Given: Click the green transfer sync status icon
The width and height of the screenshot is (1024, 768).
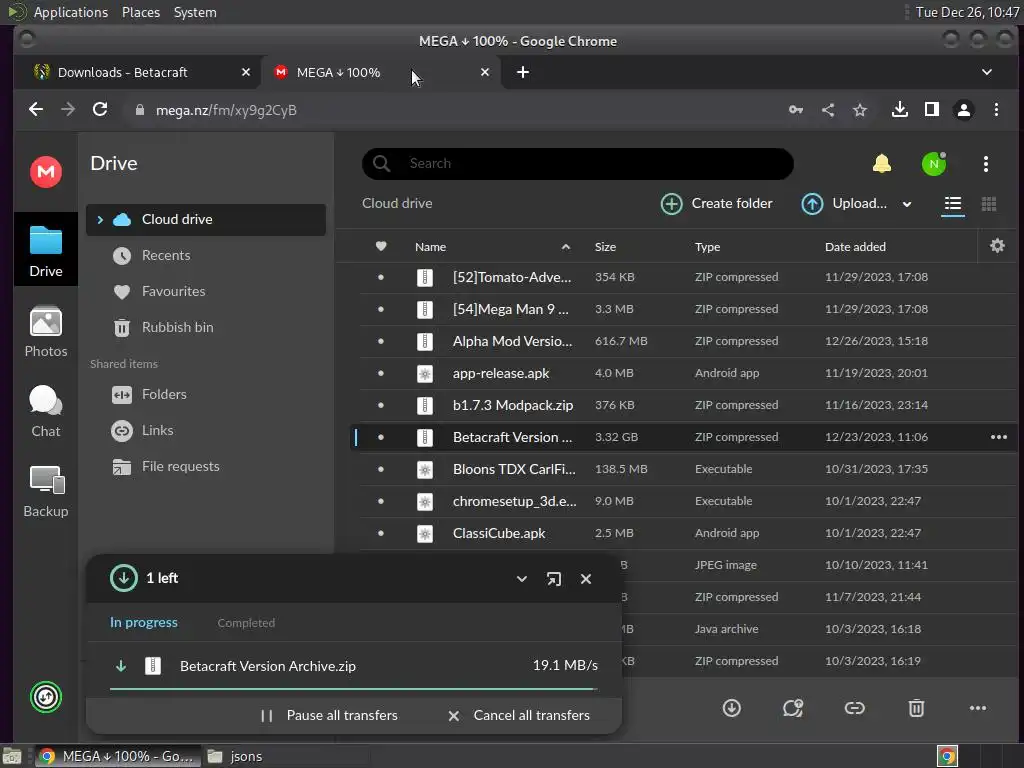Looking at the screenshot, I should [46, 697].
